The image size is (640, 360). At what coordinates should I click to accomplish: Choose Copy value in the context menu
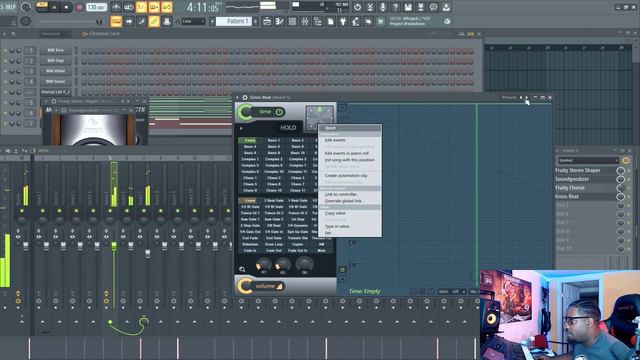[x=350, y=213]
